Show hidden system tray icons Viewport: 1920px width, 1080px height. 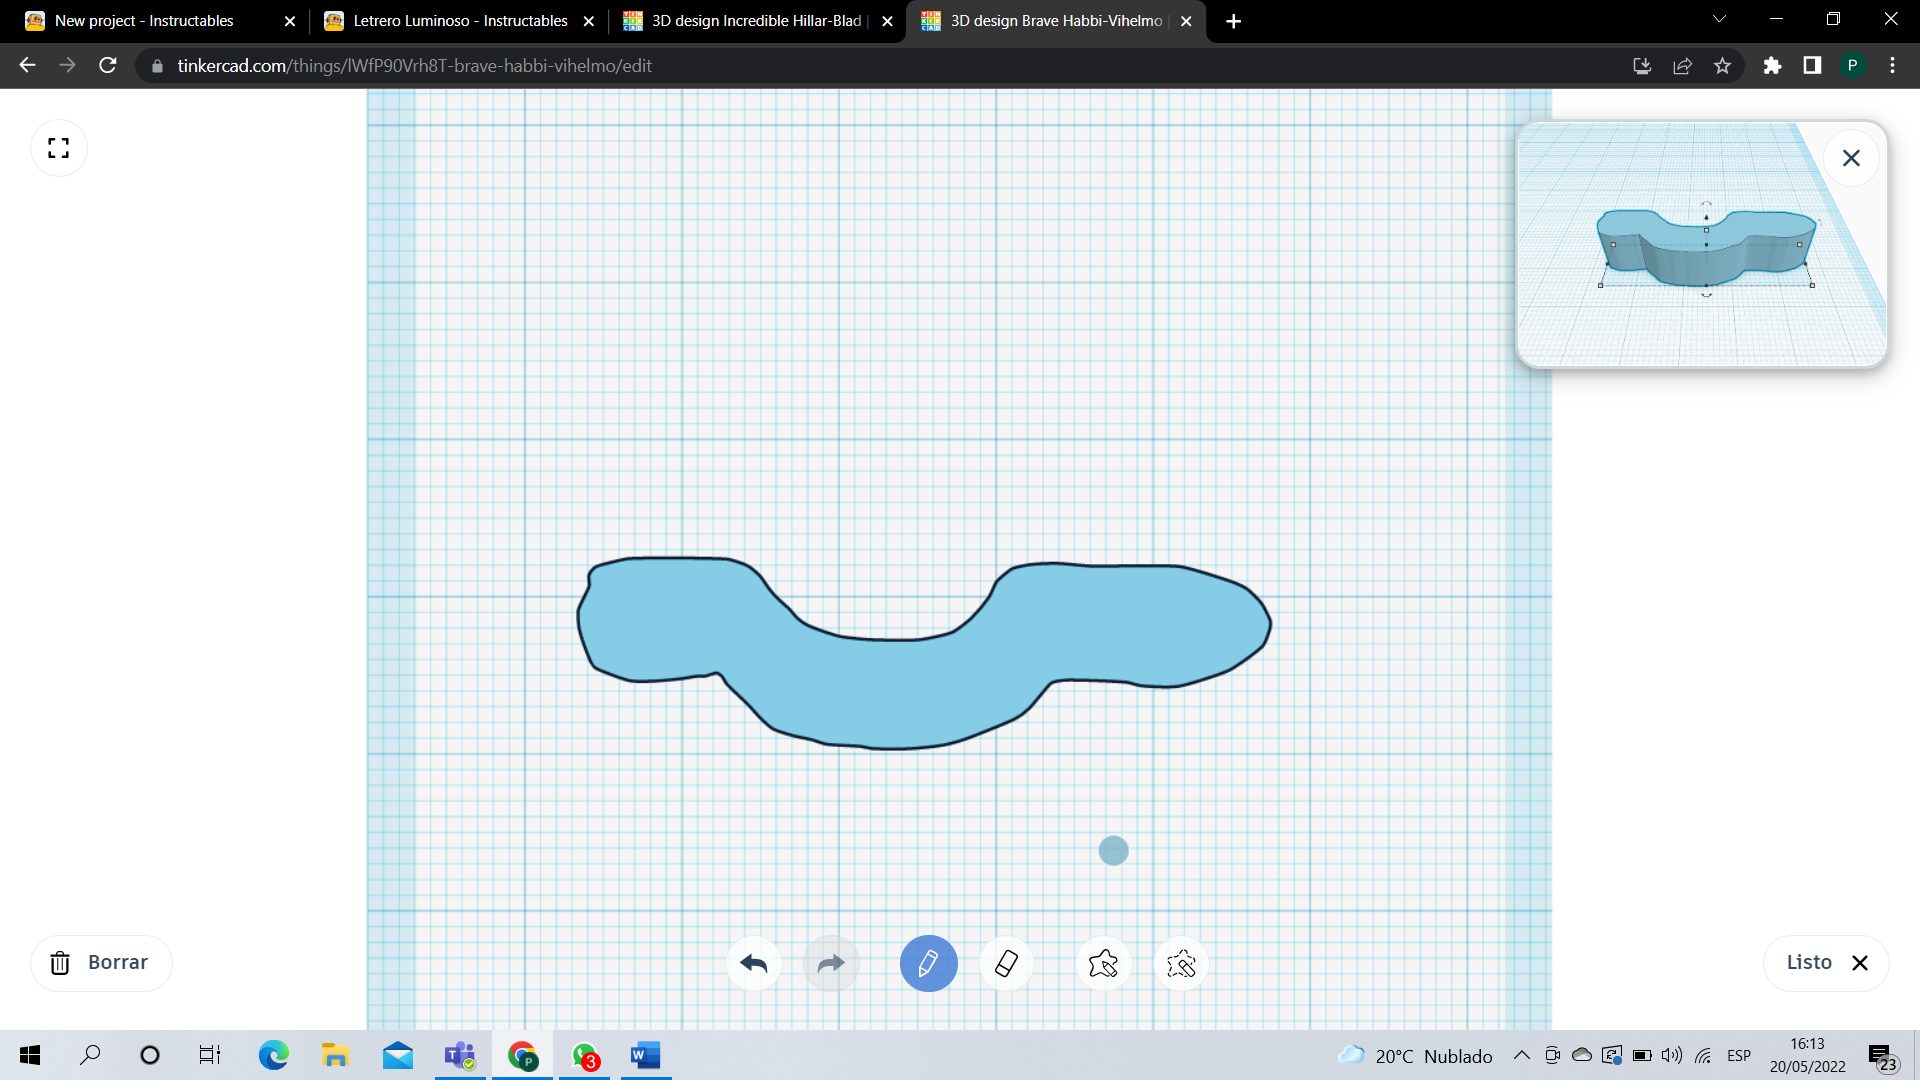click(1521, 1055)
